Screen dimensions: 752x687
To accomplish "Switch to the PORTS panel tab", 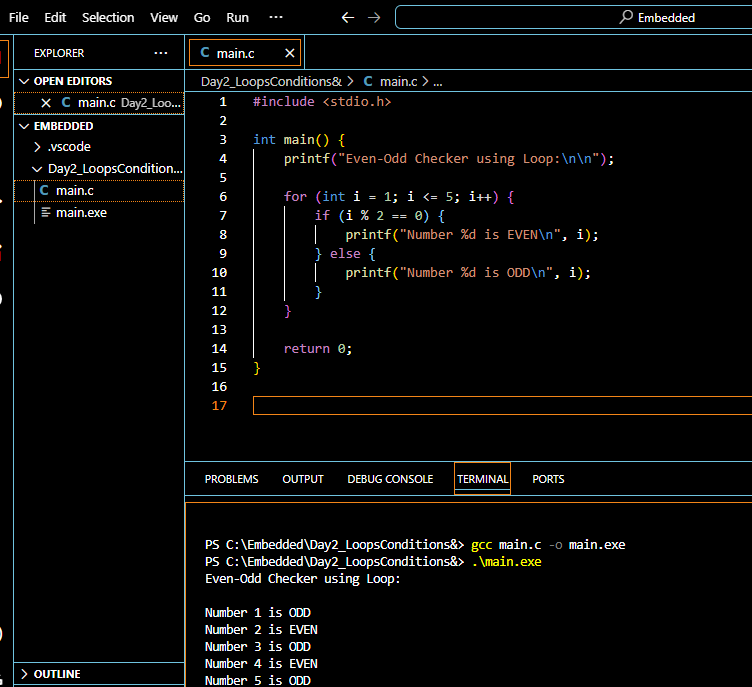I will click(x=548, y=479).
